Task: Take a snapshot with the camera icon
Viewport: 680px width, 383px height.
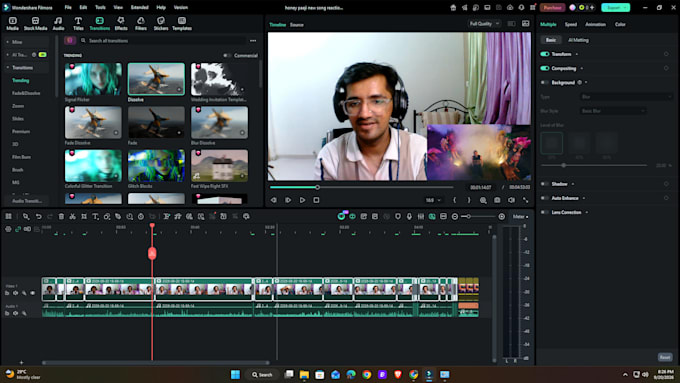Action: pos(497,200)
